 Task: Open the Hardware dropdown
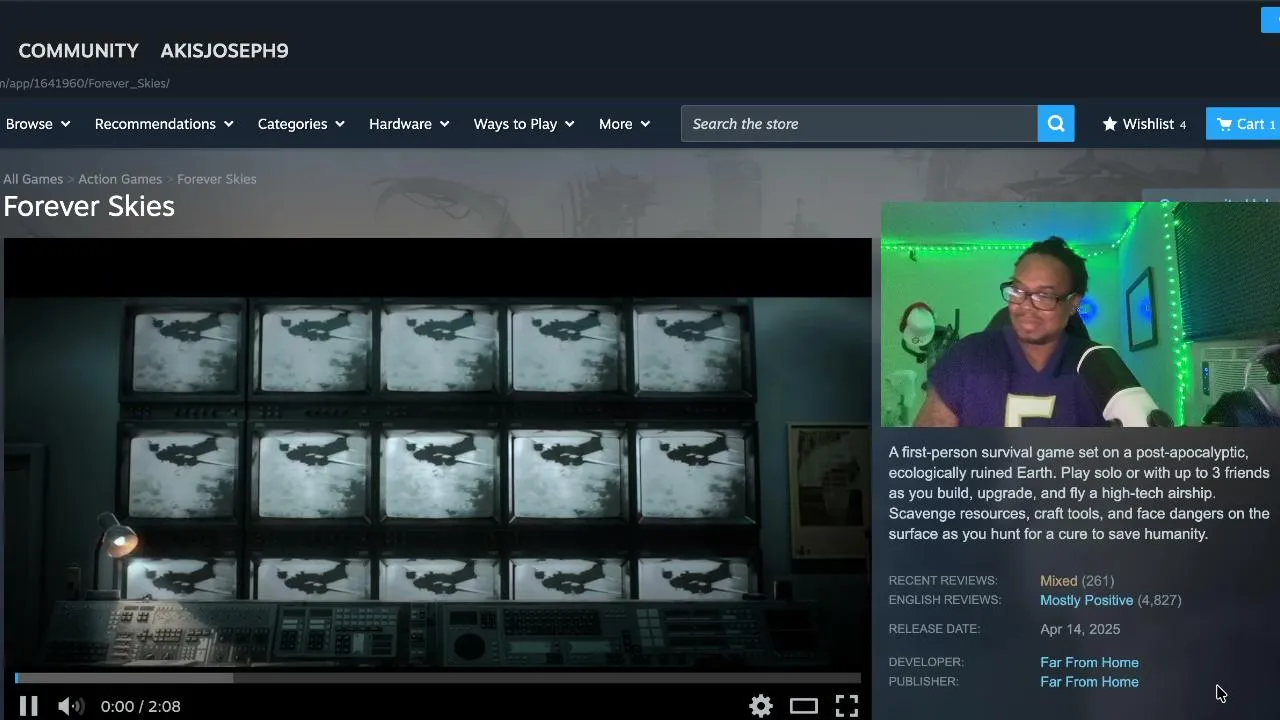(x=409, y=124)
